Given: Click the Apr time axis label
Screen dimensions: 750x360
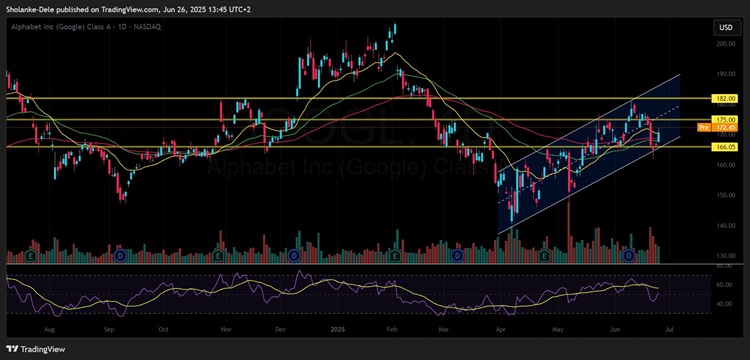Looking at the screenshot, I should (501, 330).
